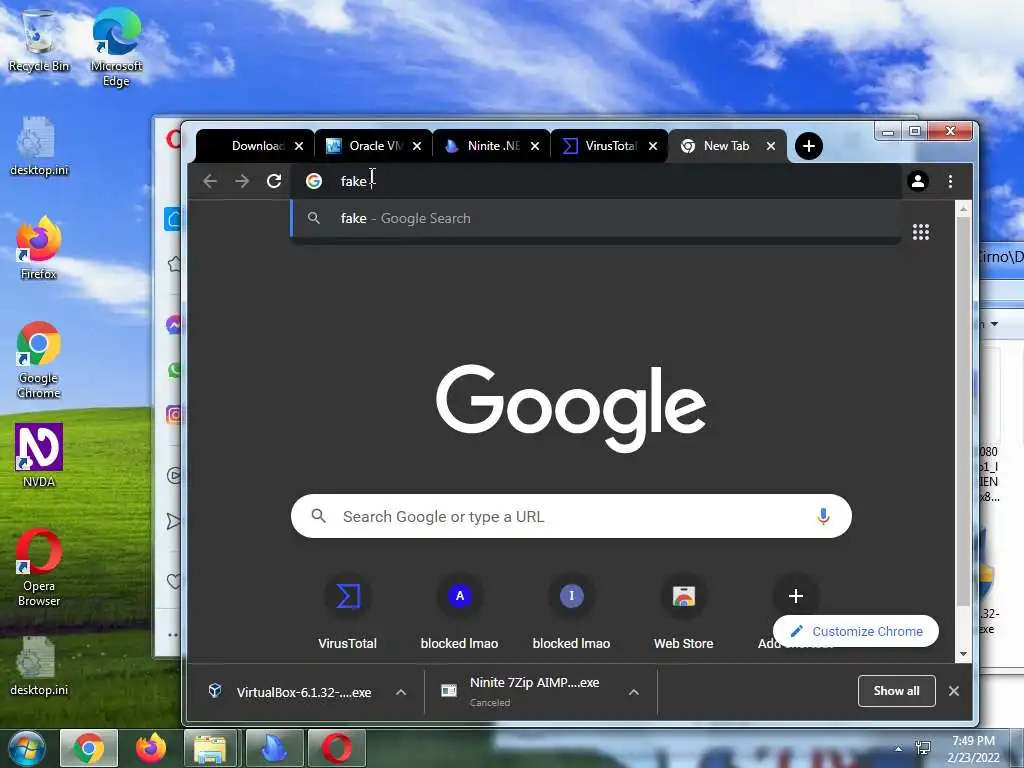
Task: Click the page vertical scrollbar
Action: 963,411
